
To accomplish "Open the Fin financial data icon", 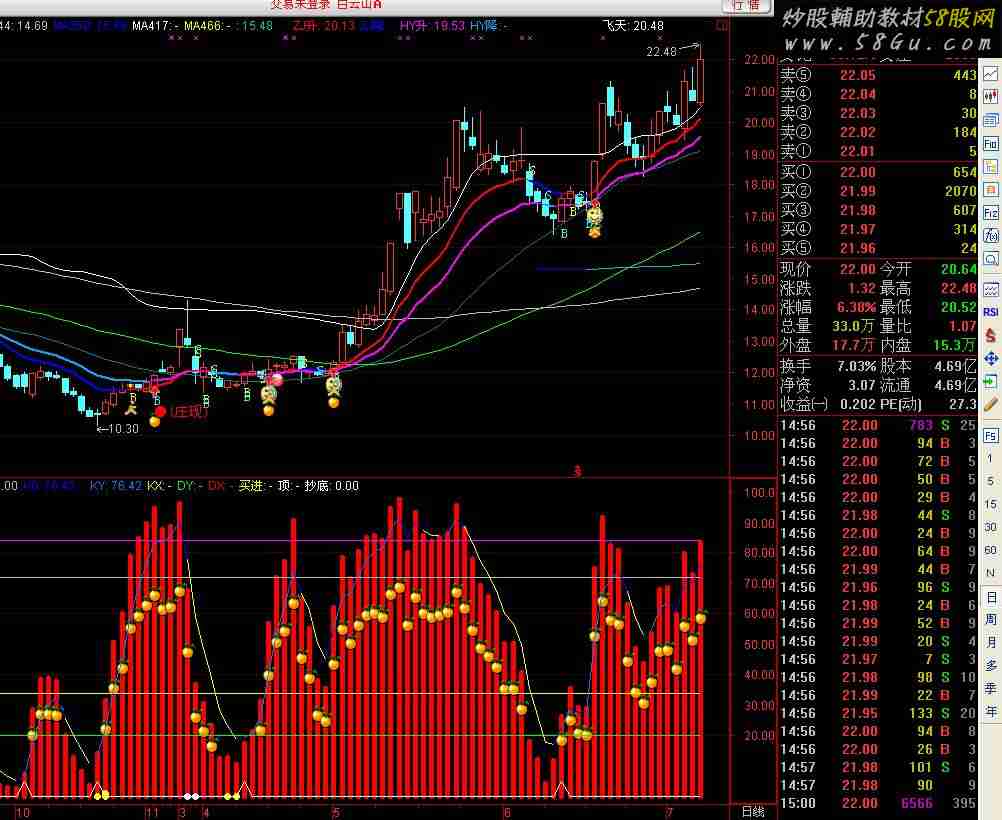I will pyautogui.click(x=991, y=143).
